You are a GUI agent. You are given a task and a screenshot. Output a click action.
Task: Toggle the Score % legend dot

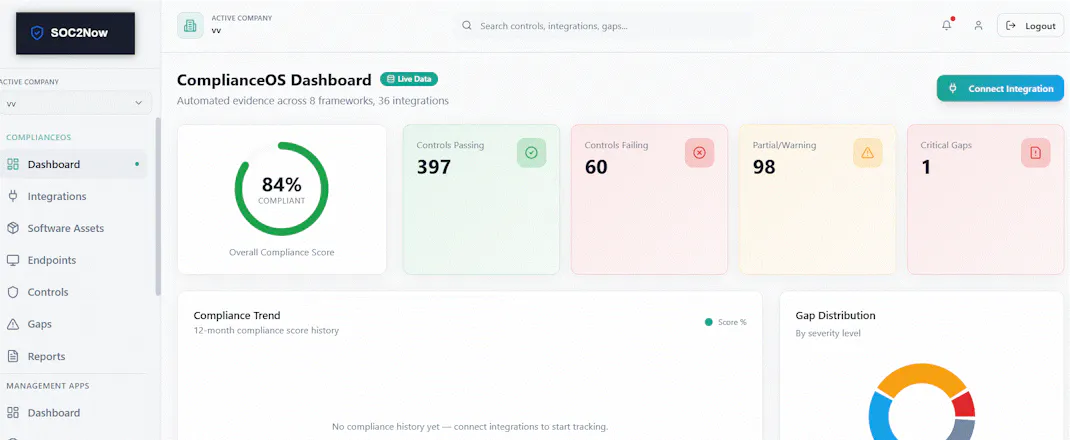click(x=708, y=322)
